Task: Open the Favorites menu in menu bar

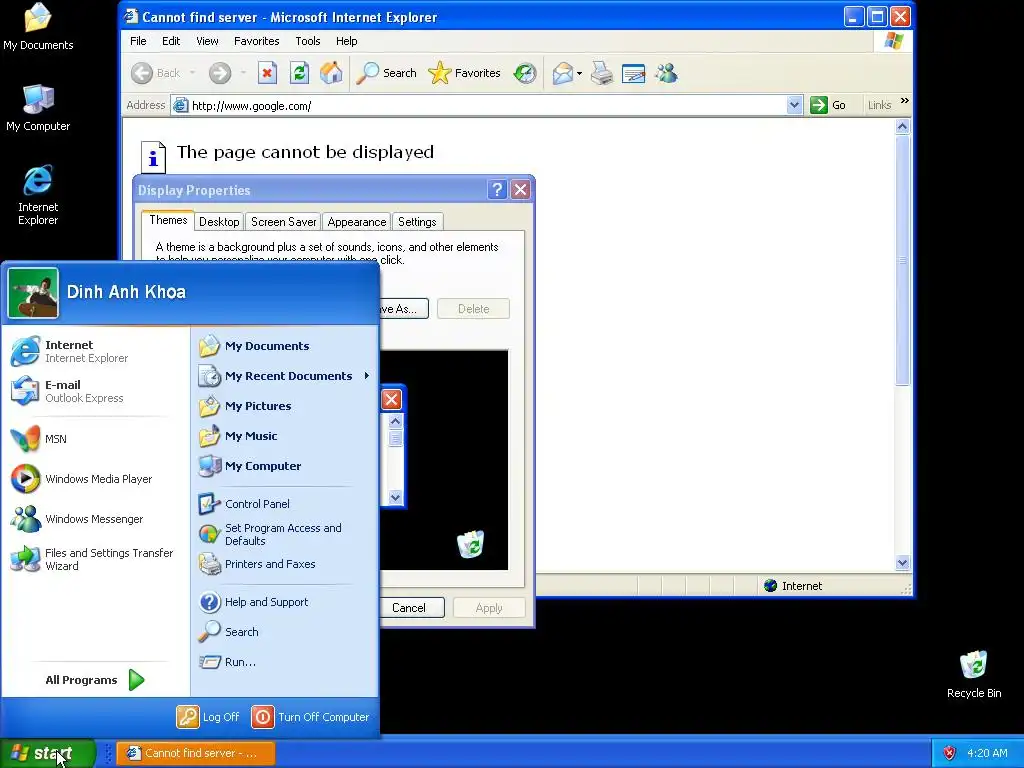Action: pyautogui.click(x=257, y=41)
